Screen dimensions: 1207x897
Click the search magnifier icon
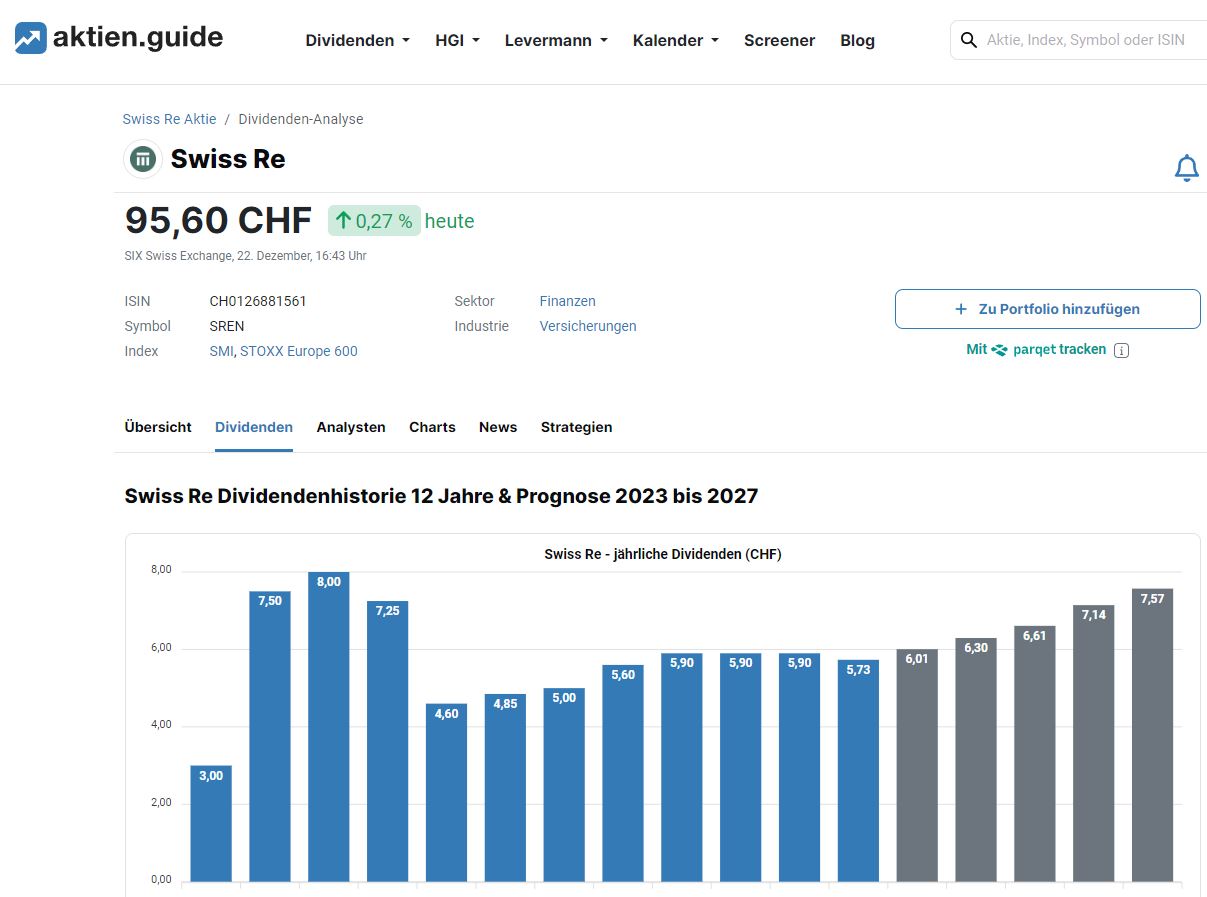(x=968, y=40)
